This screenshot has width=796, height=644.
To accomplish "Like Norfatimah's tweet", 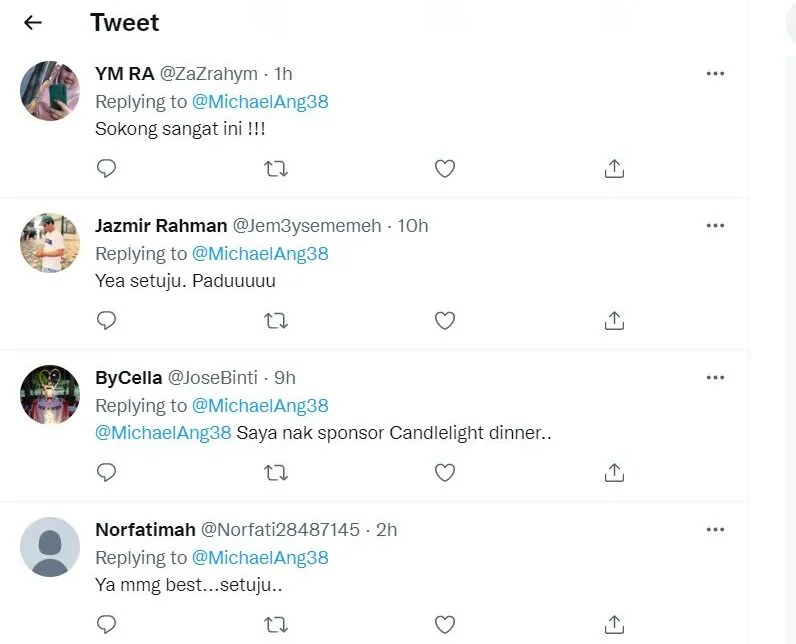I will click(x=445, y=624).
